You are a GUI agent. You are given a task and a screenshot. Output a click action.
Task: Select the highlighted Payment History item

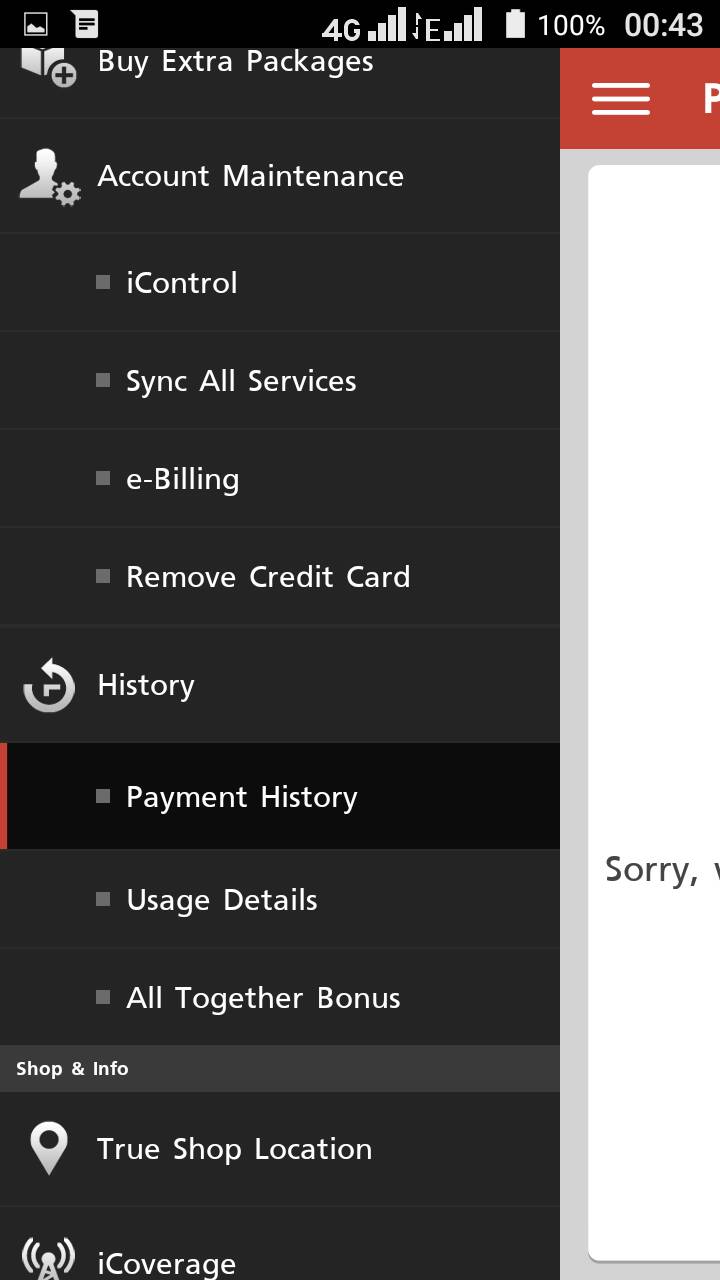coord(280,797)
